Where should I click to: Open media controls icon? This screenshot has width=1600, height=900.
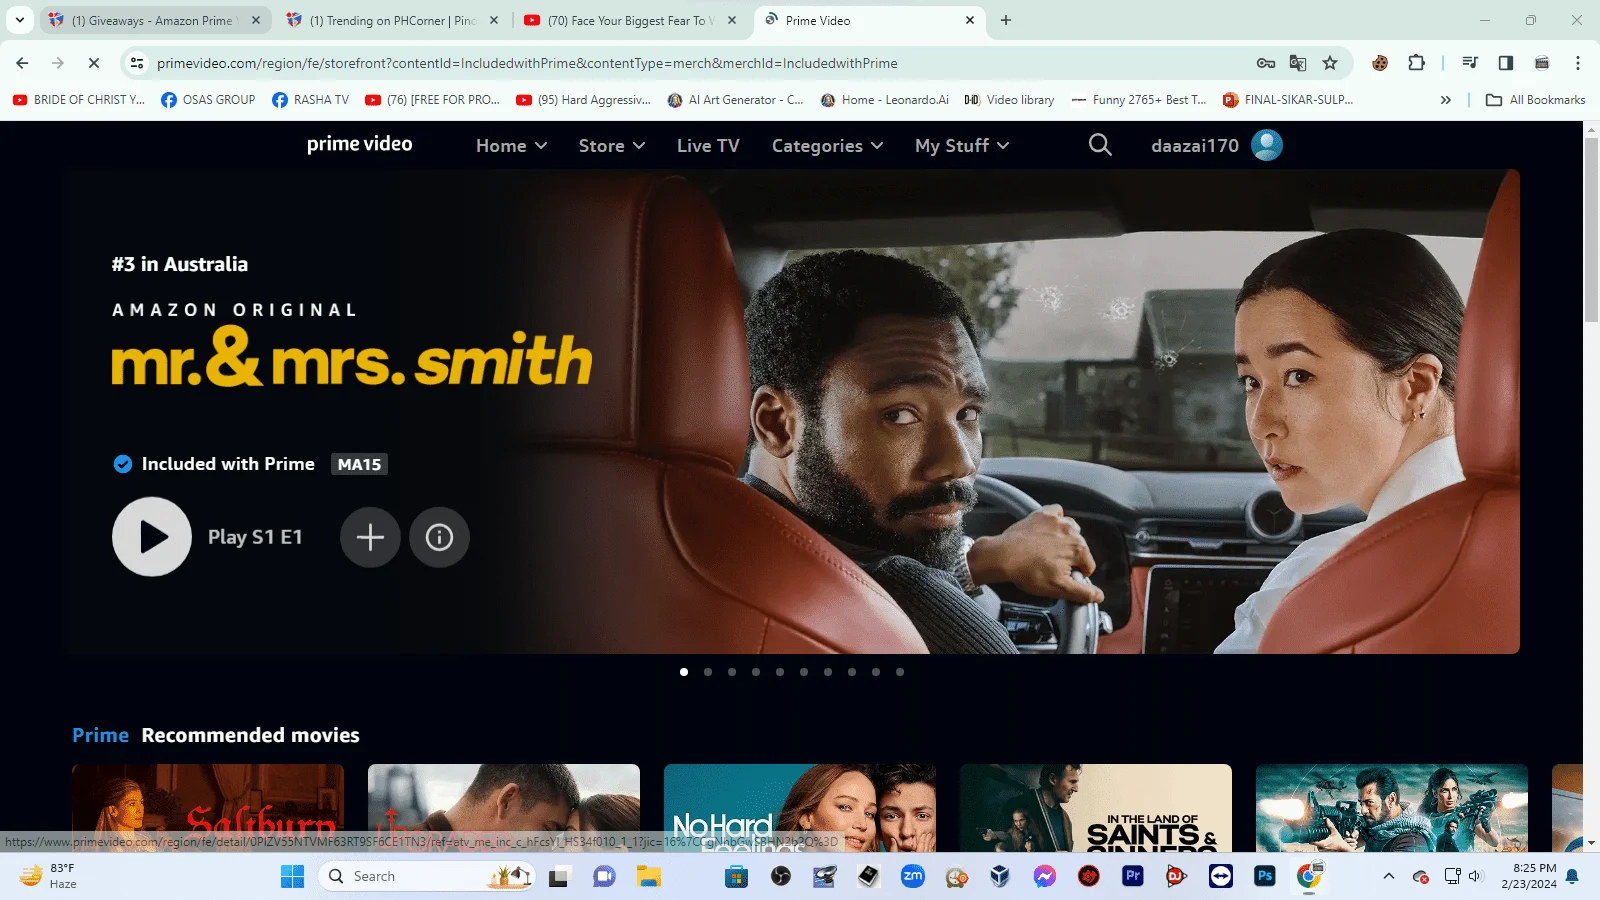[1470, 63]
